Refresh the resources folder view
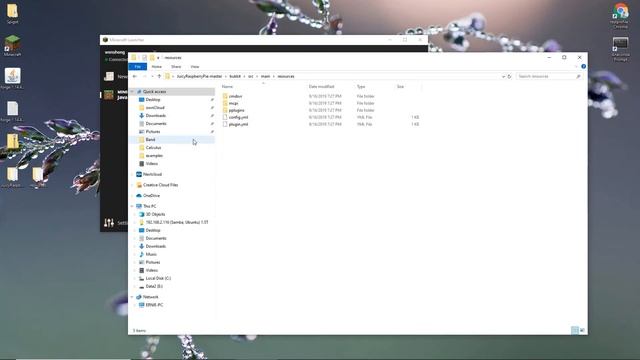640x360 pixels. click(x=509, y=76)
